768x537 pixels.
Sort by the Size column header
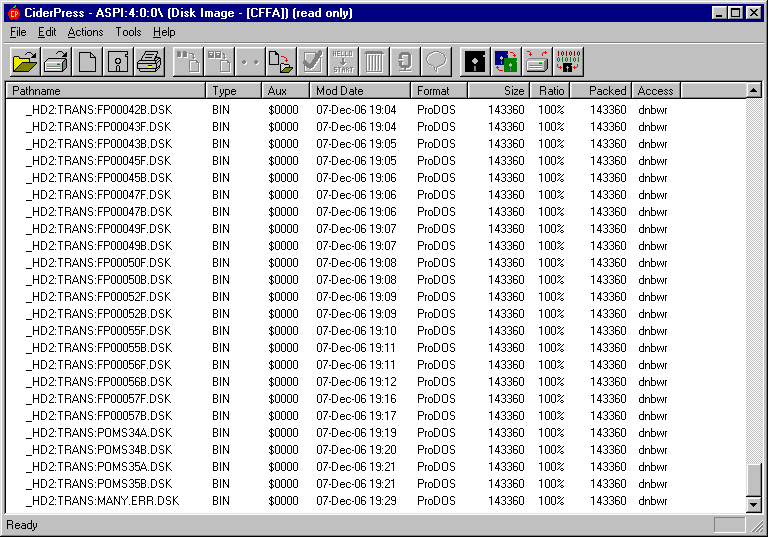click(x=499, y=91)
